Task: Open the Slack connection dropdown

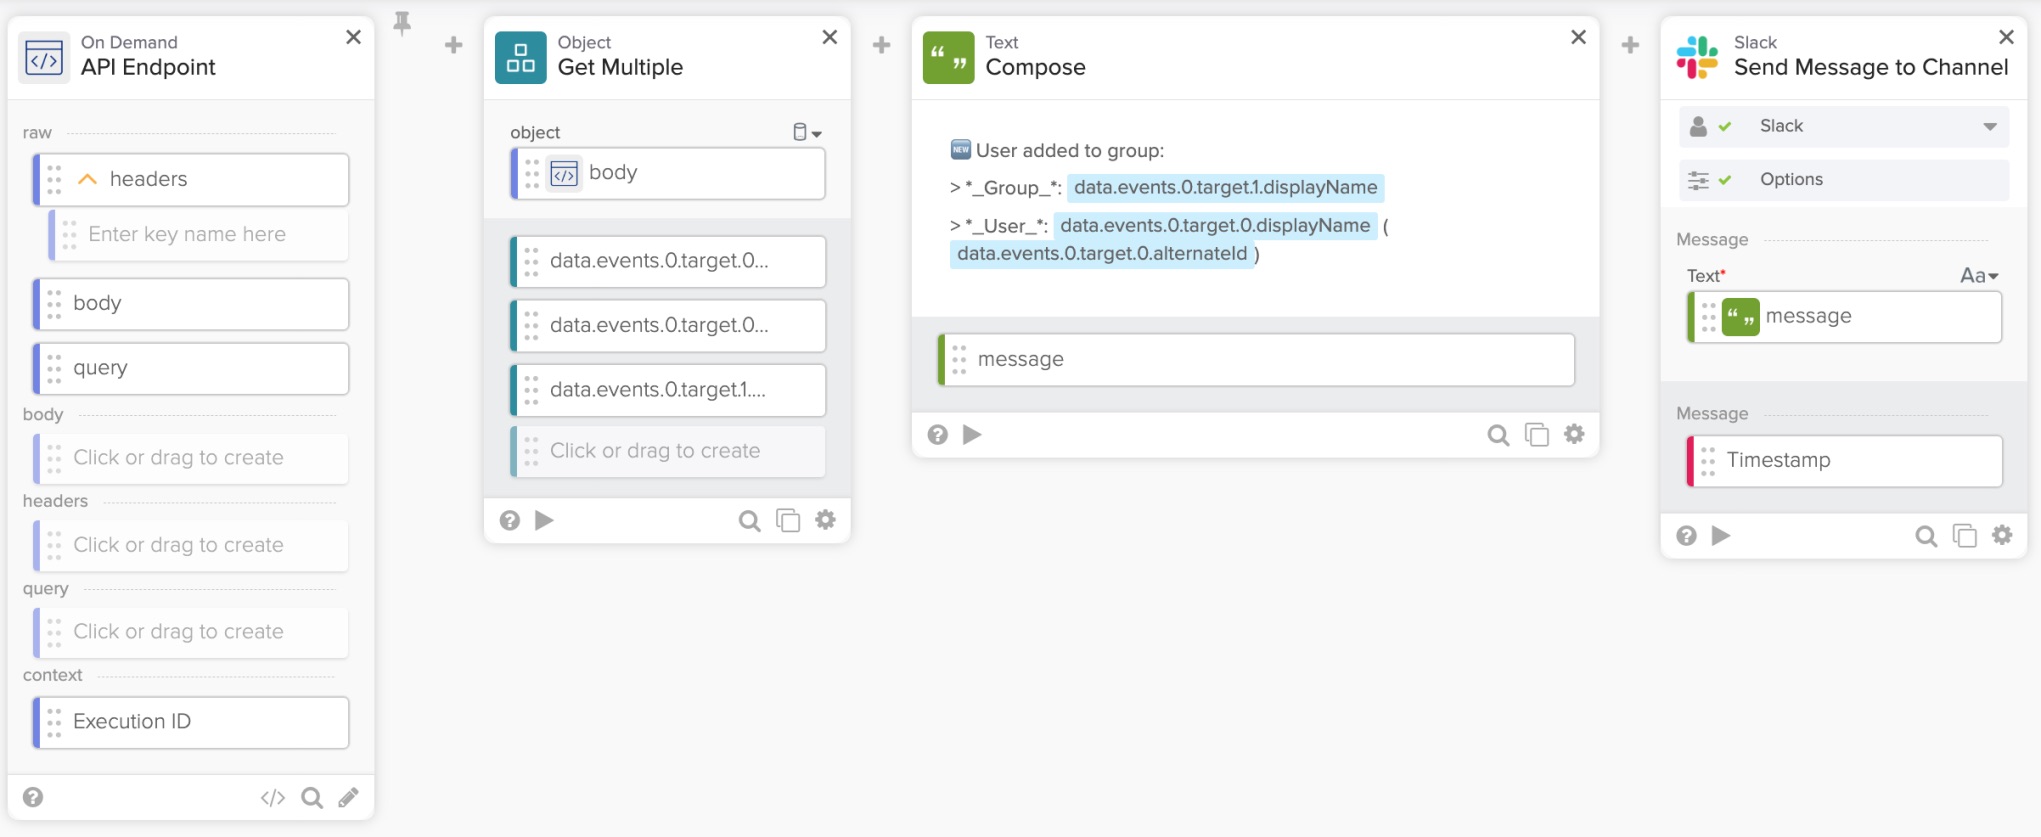Action: (1989, 126)
